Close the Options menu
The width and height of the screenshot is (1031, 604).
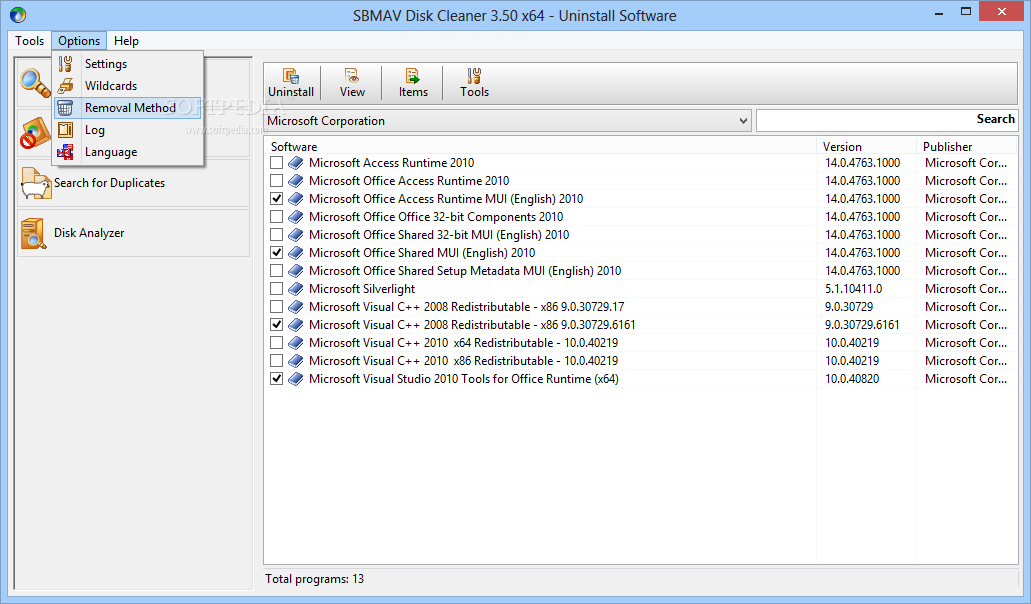79,41
